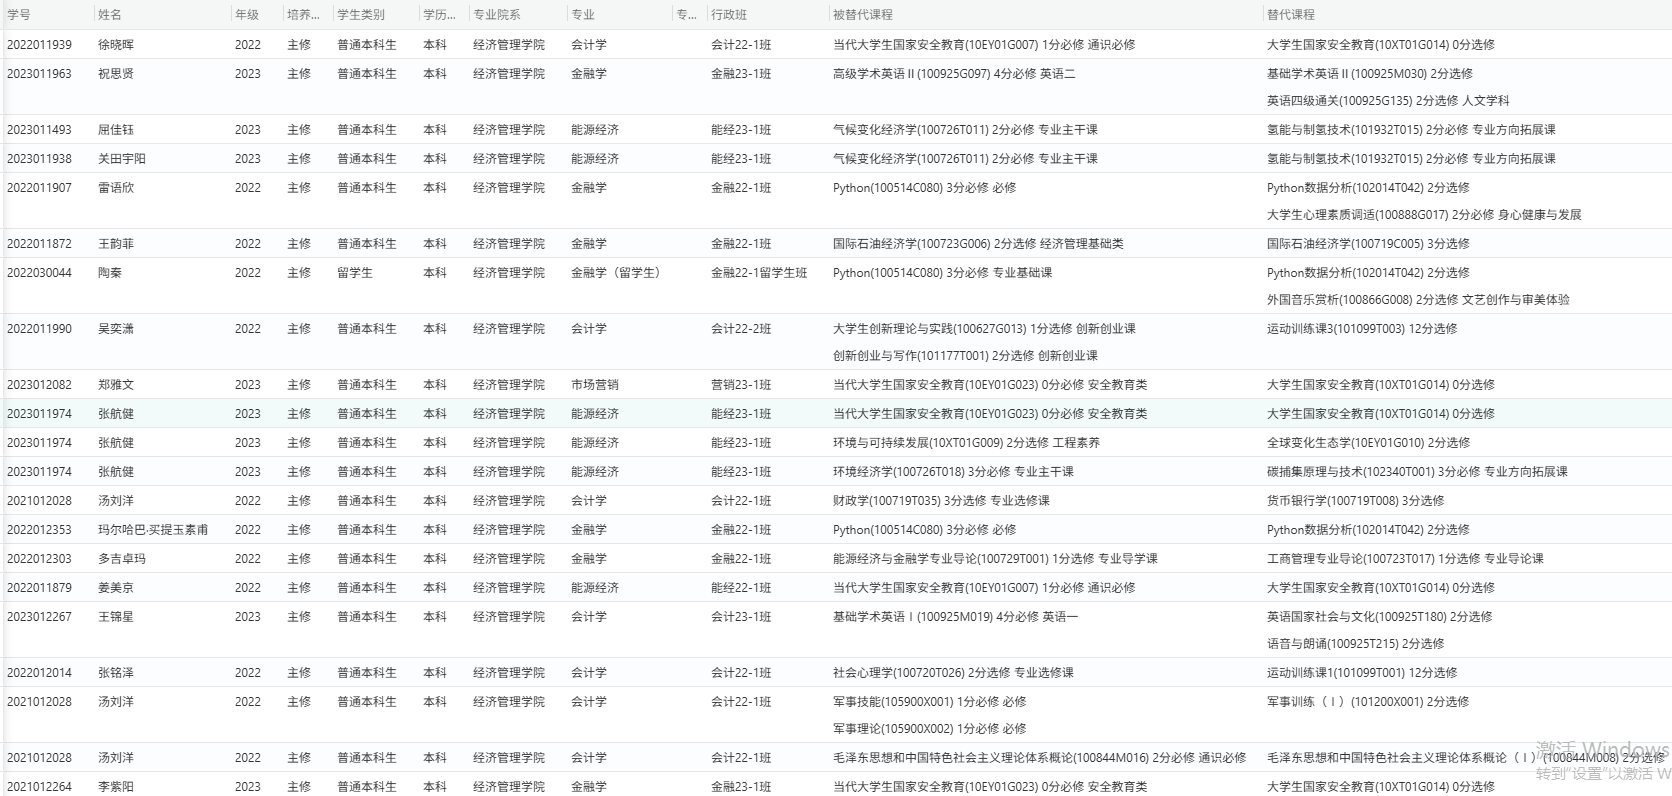Click the 创新创业与写作 course entry
Screen dimensions: 1672x796
964,356
